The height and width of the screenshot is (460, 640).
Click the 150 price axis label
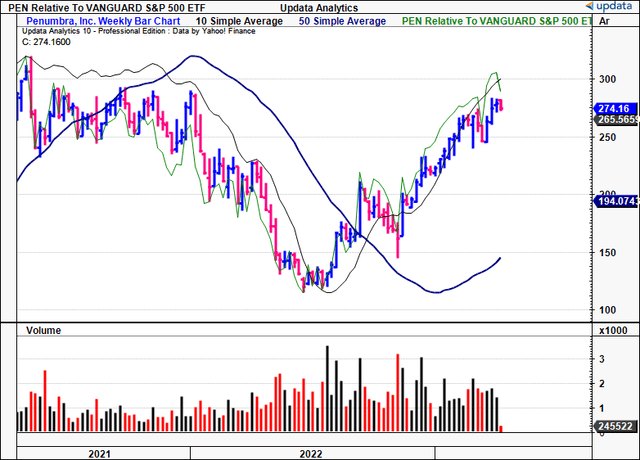pyautogui.click(x=607, y=253)
